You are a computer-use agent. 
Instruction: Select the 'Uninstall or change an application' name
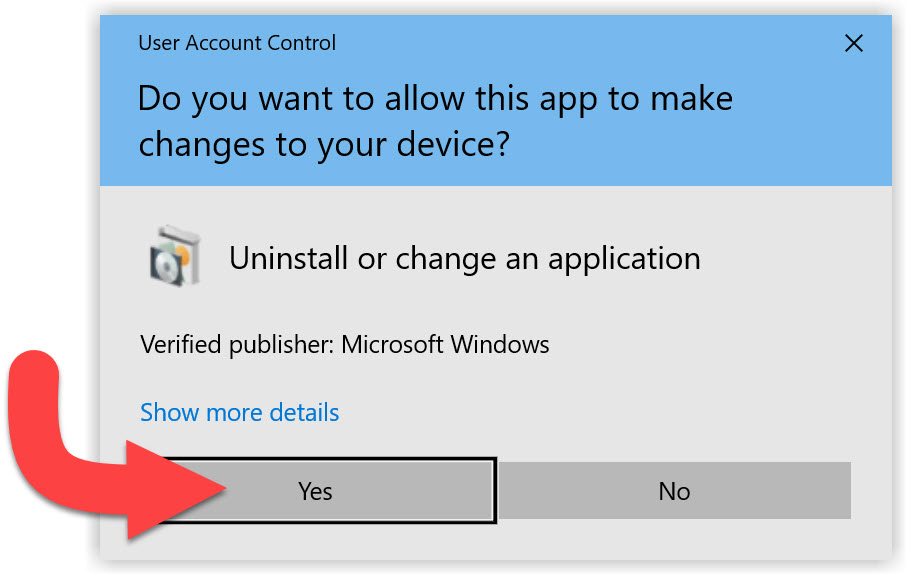click(x=464, y=258)
